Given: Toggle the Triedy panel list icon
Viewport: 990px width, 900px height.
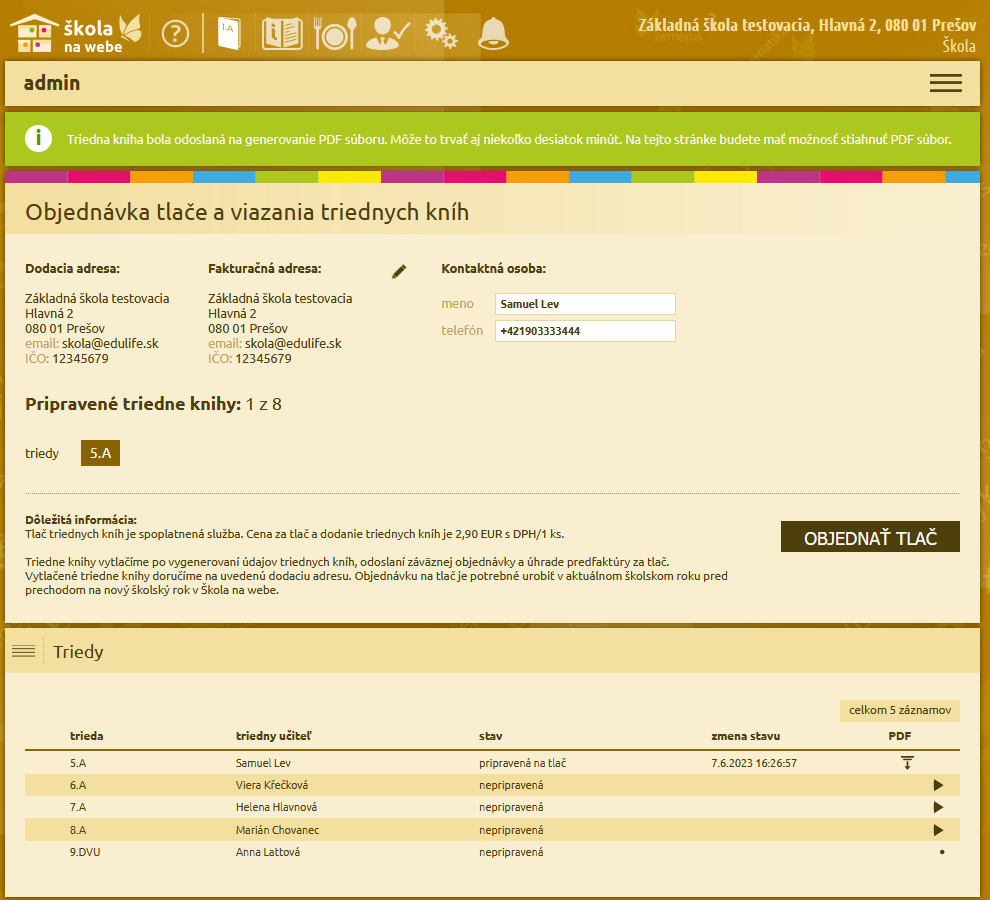Looking at the screenshot, I should tap(23, 651).
